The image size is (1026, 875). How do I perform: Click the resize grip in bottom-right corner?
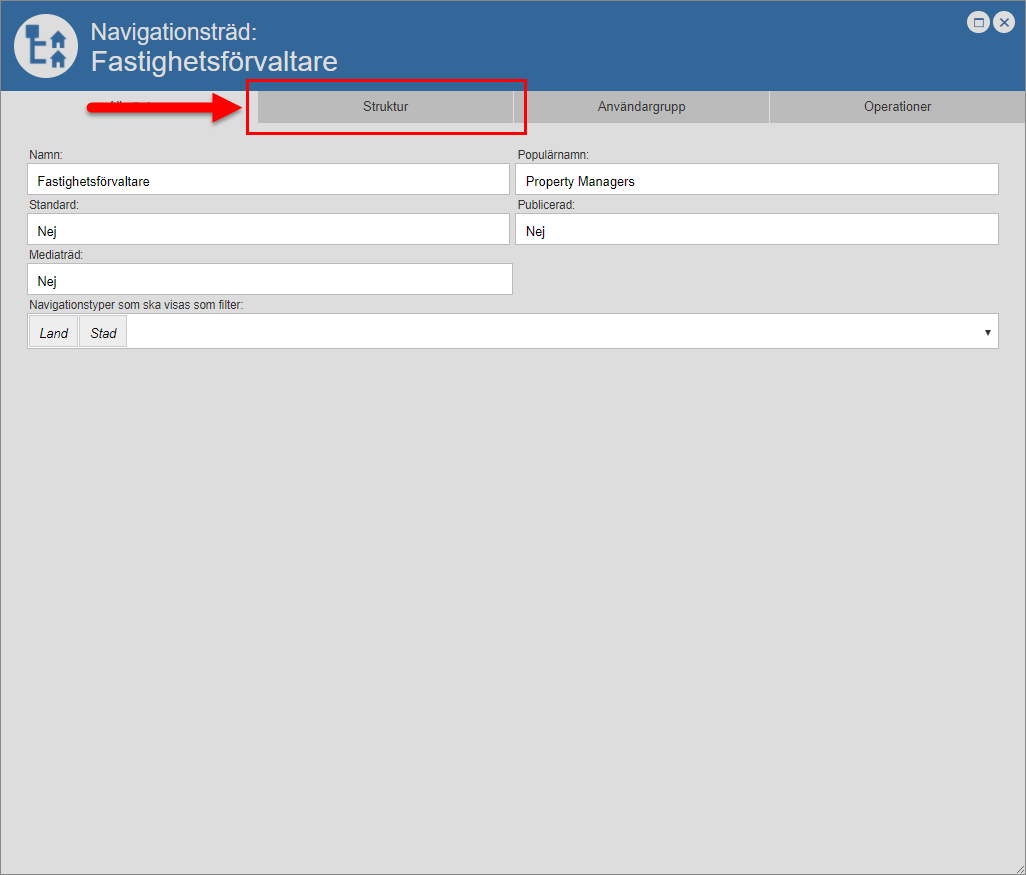click(1018, 867)
